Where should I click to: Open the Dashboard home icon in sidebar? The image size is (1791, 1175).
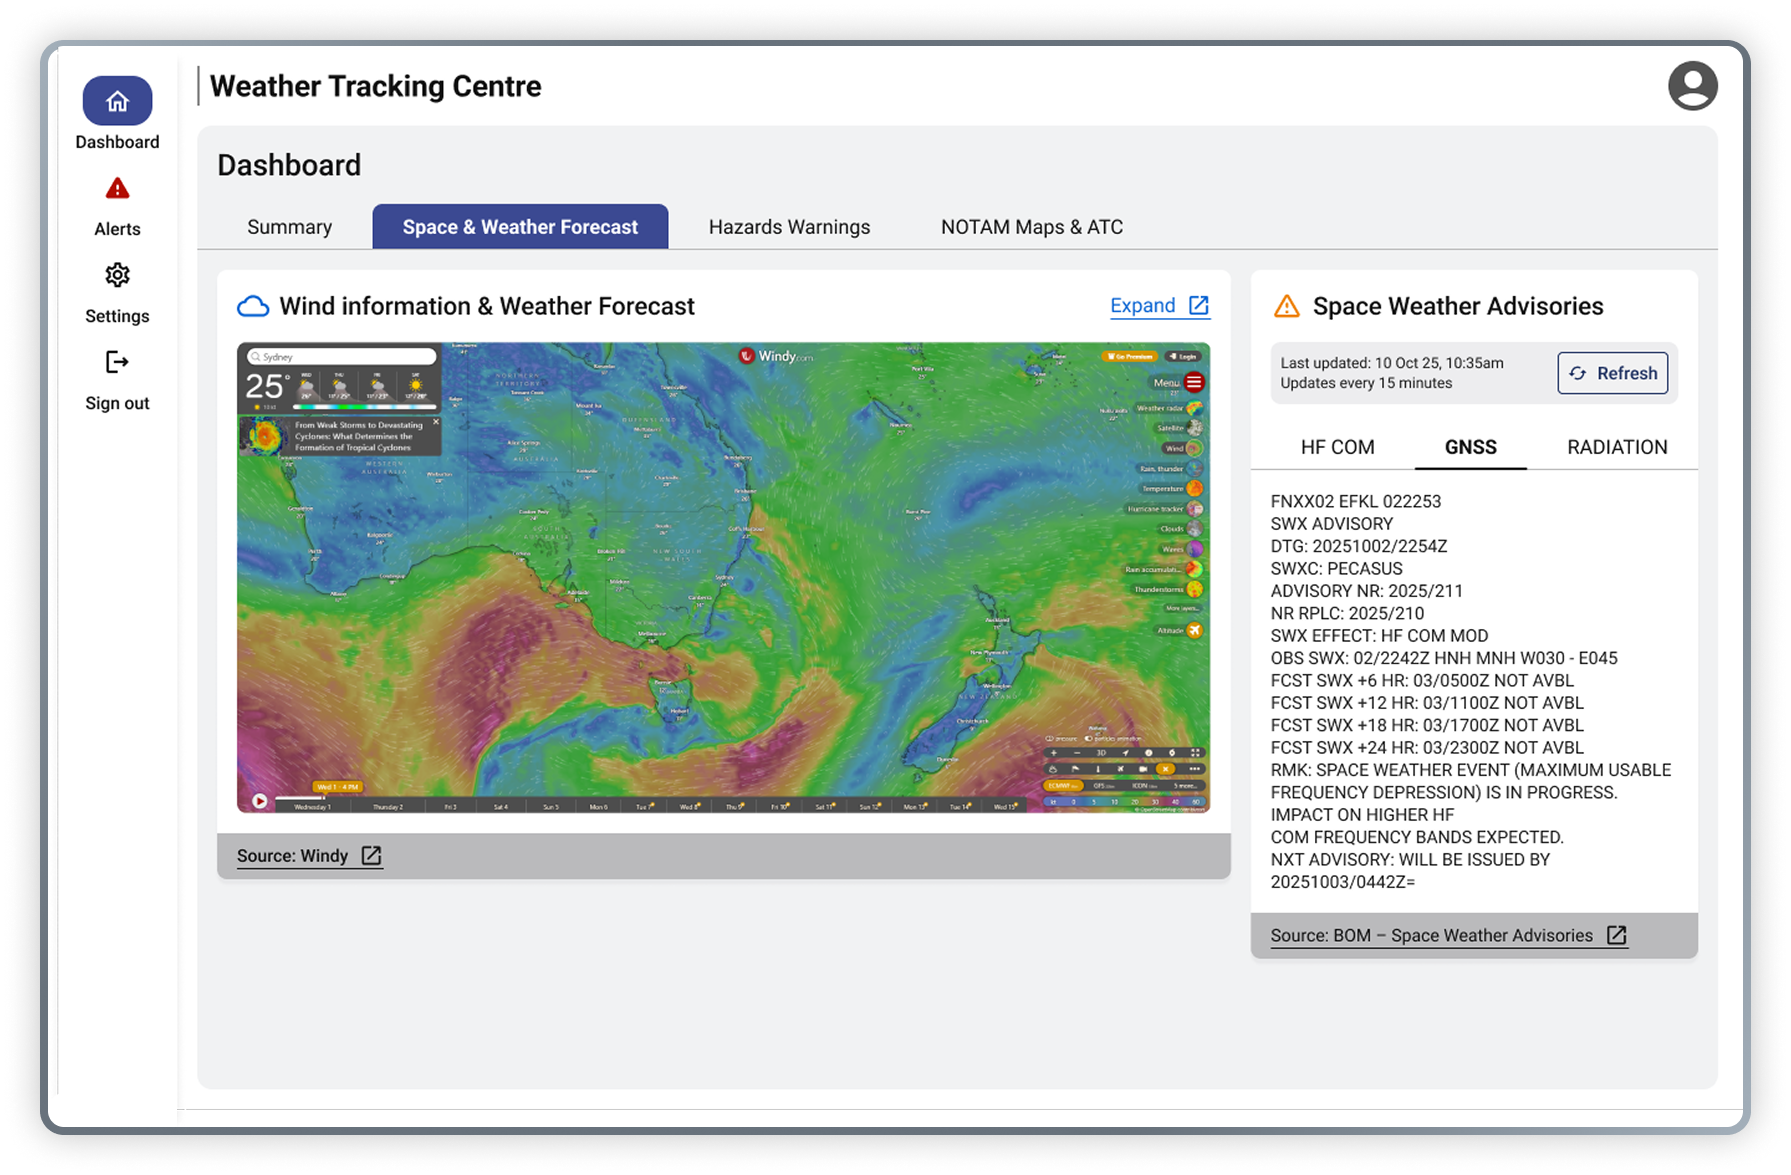coord(117,101)
